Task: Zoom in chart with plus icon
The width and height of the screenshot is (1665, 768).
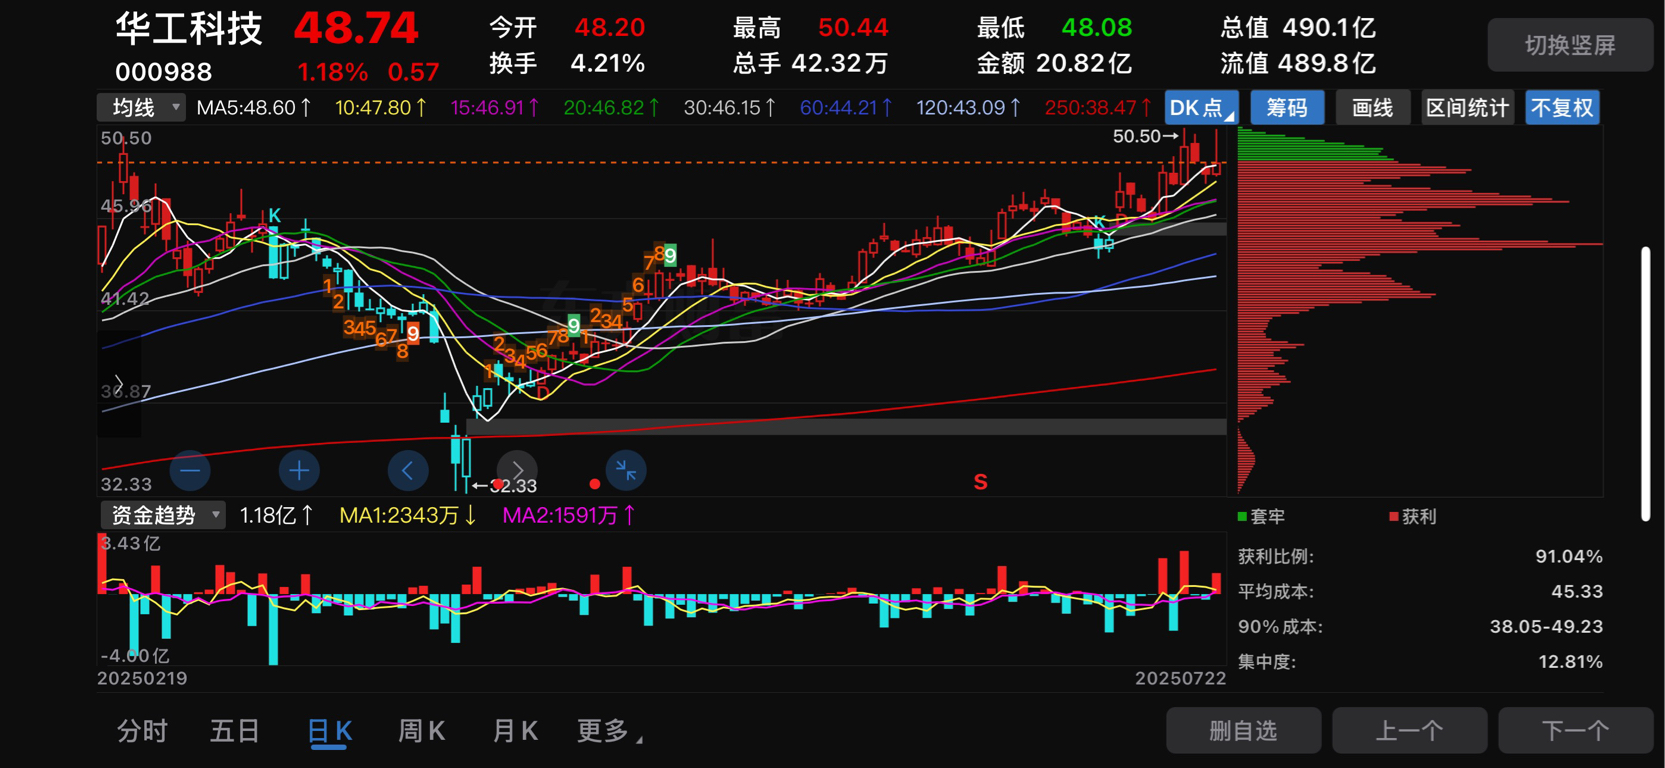Action: tap(298, 470)
